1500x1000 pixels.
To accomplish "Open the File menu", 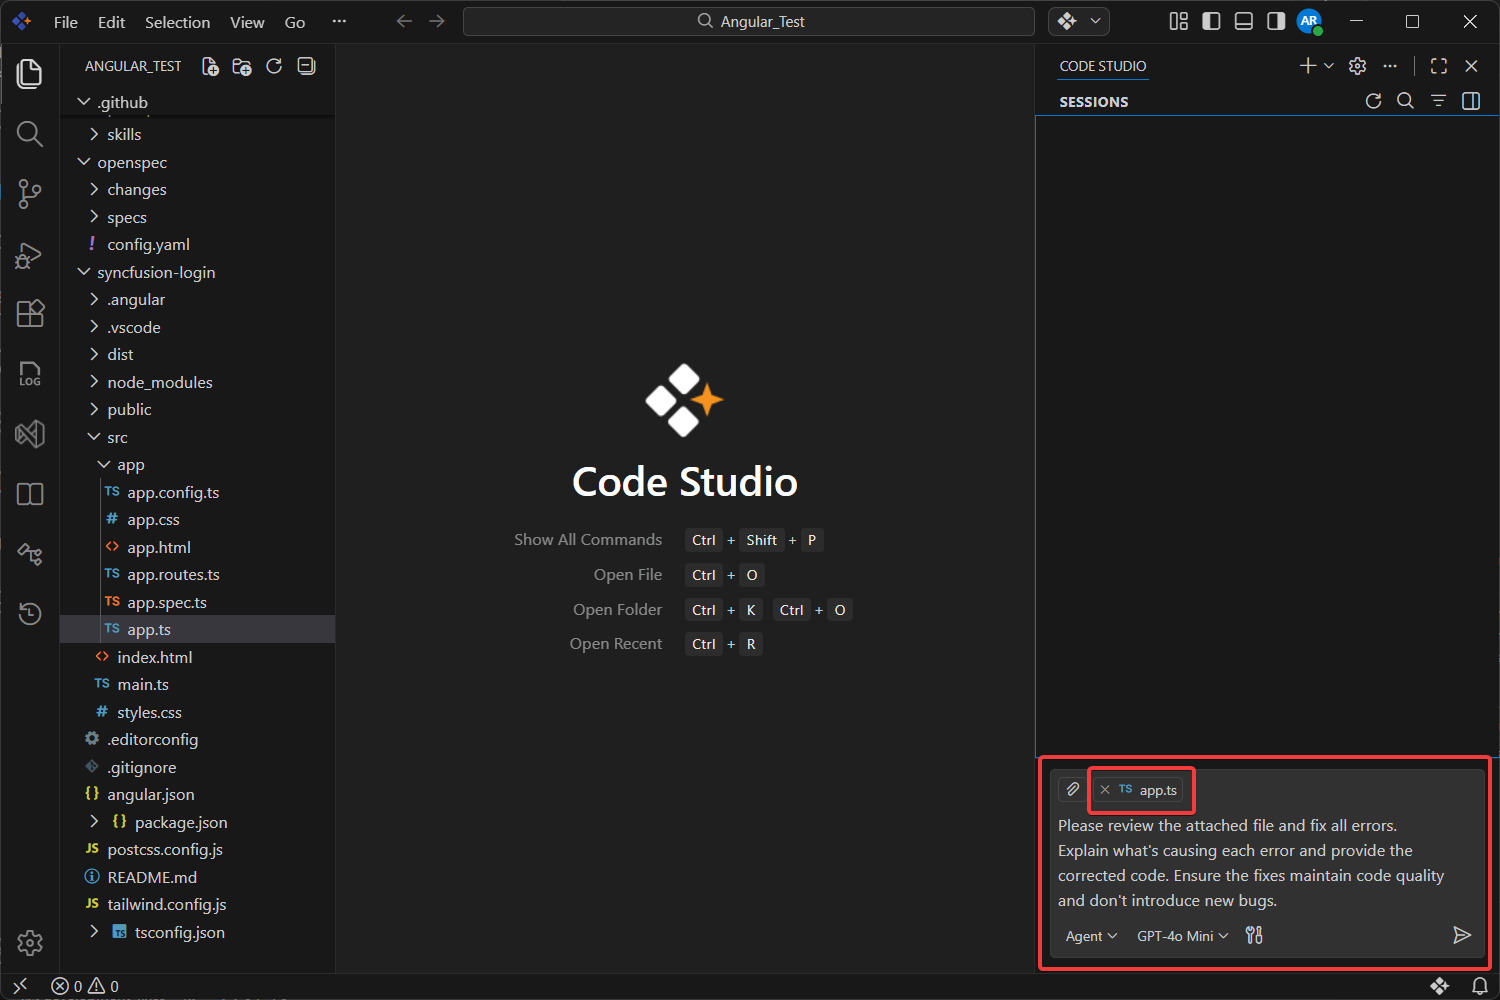I will [65, 21].
